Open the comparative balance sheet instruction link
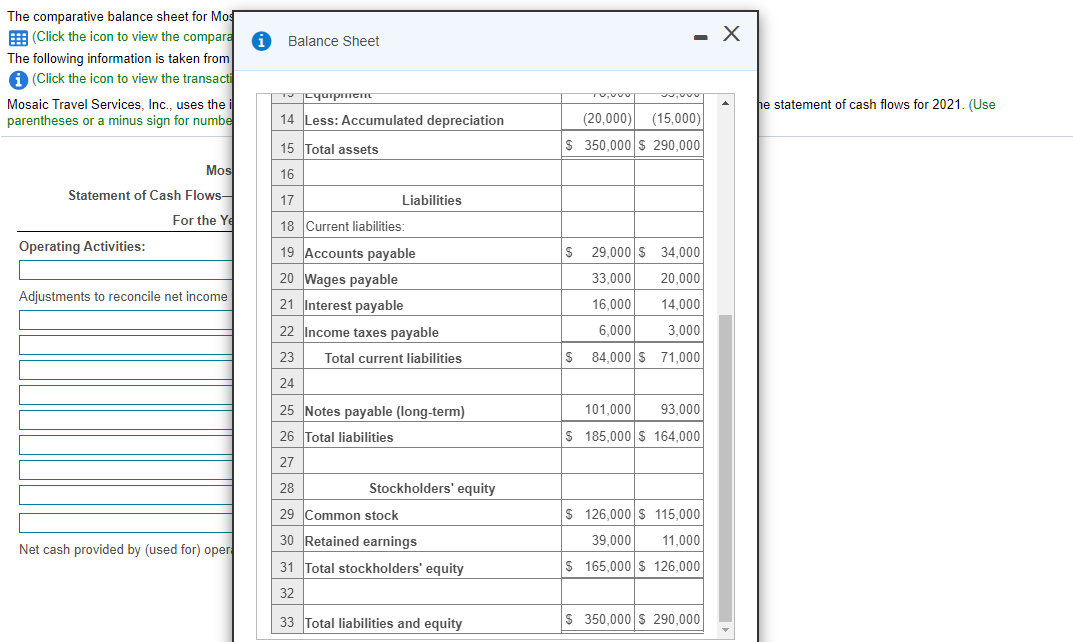The image size is (1073, 642). point(130,37)
